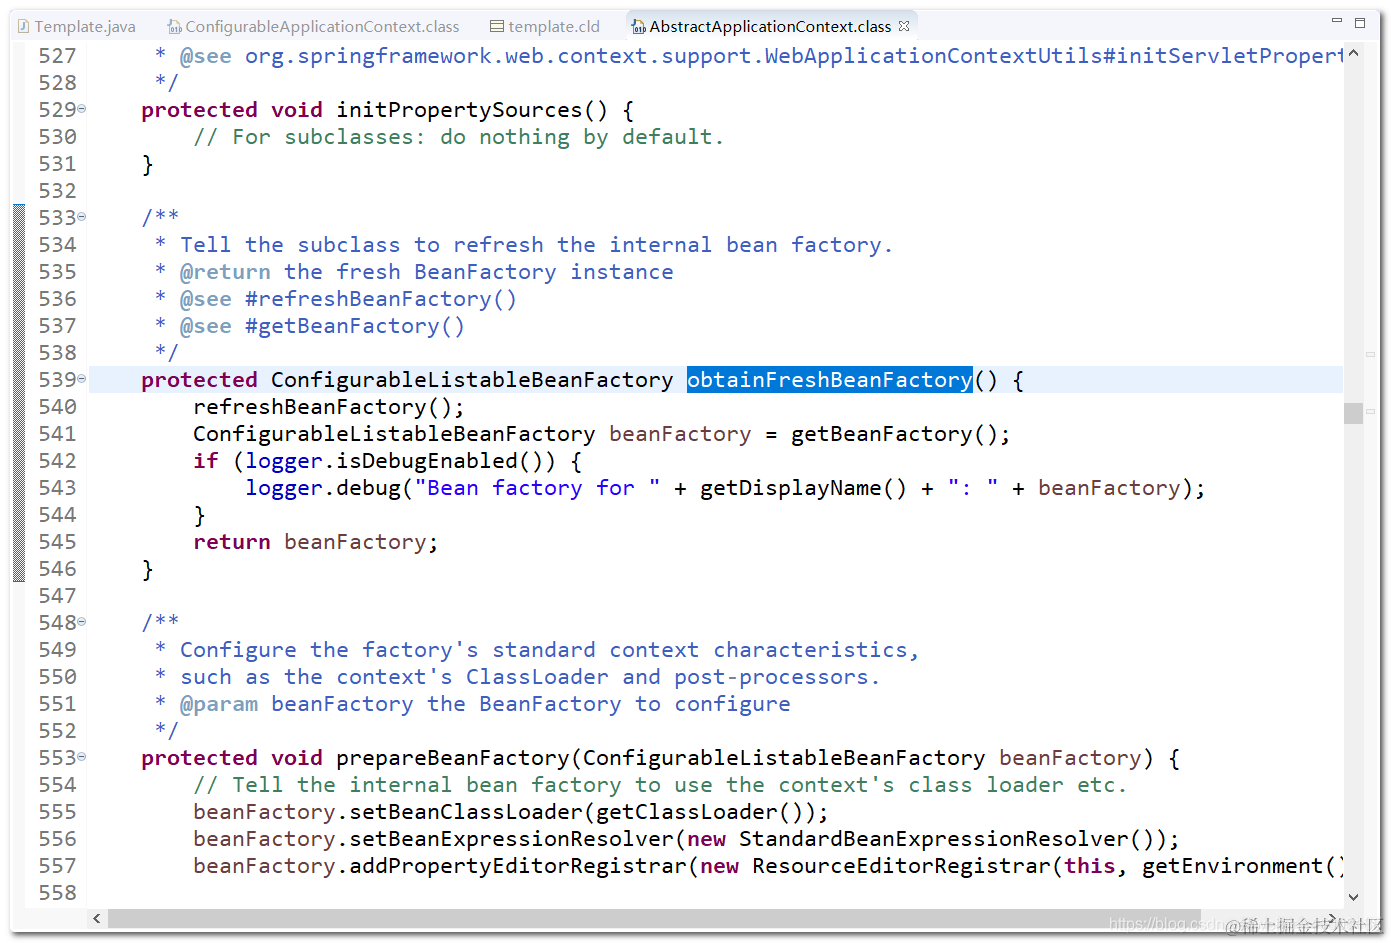Click line number 539 in the gutter

coord(57,380)
